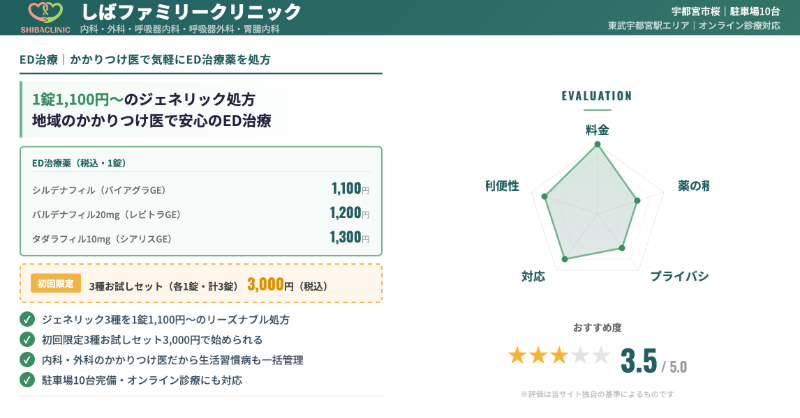800x418 pixels.
Task: Click the 利便性 radar chart label
Action: [x=502, y=187]
